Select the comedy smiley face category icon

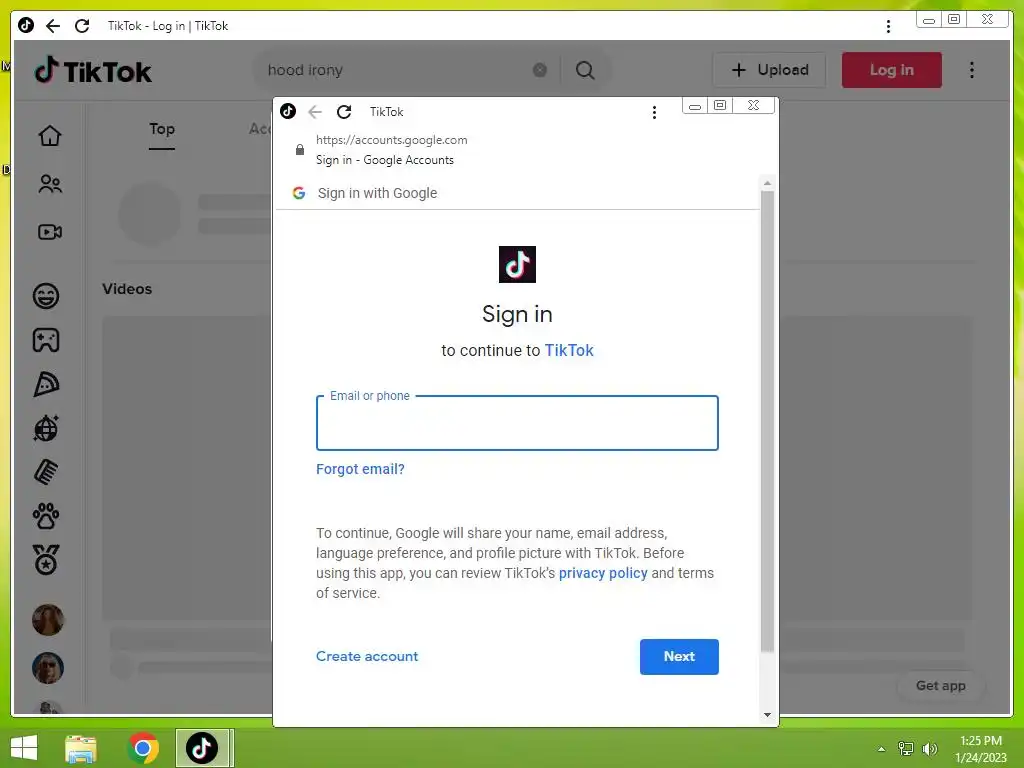pyautogui.click(x=46, y=296)
